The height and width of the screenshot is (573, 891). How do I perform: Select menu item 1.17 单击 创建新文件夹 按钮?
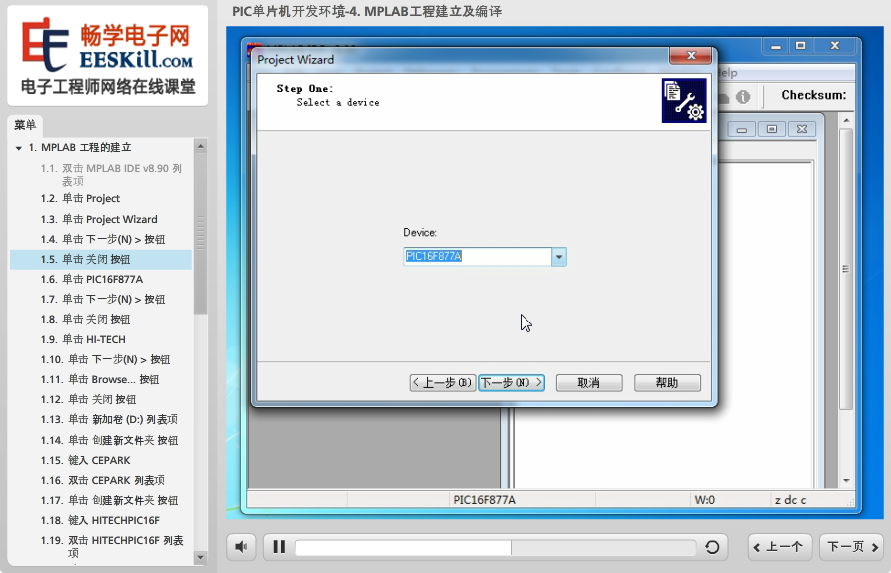pos(109,500)
